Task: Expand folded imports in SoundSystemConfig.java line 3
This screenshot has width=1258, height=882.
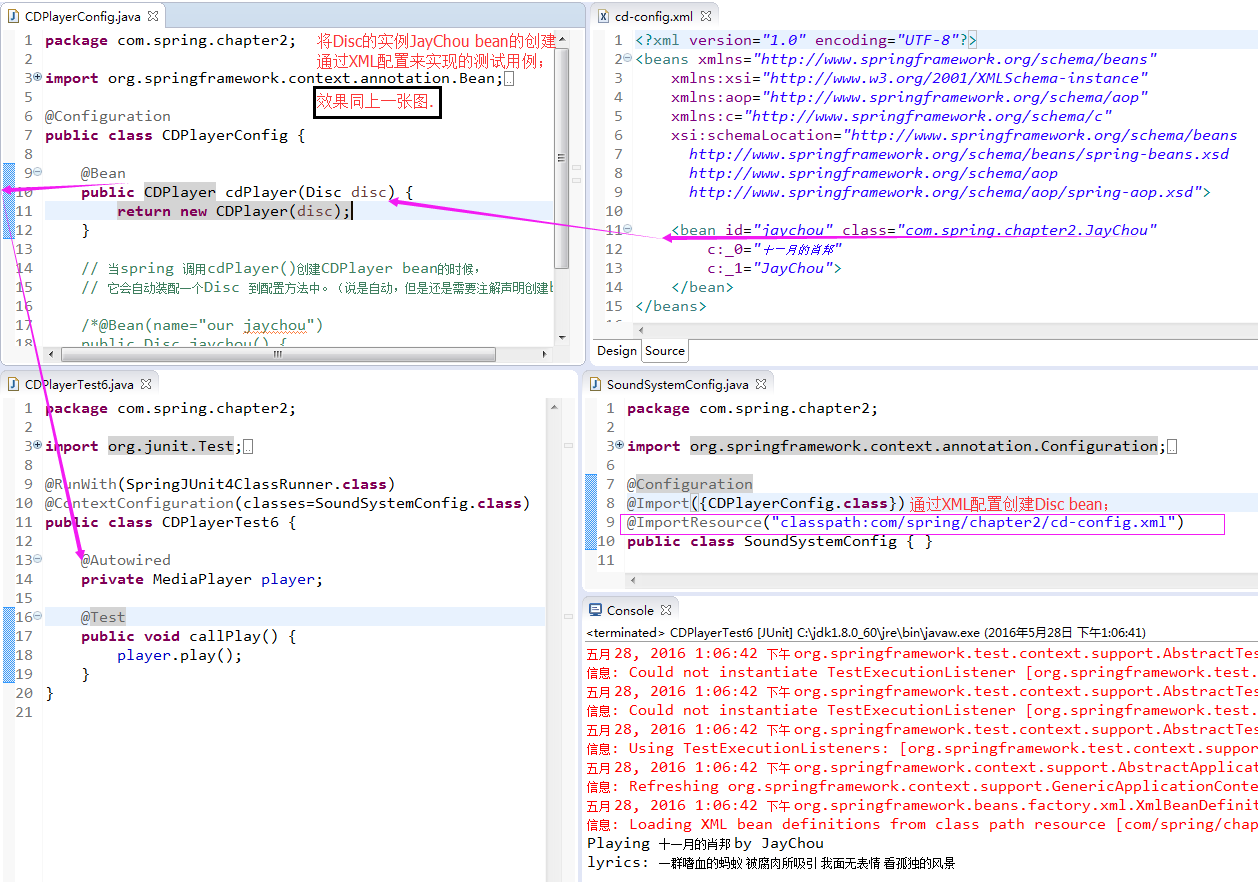Action: (621, 446)
